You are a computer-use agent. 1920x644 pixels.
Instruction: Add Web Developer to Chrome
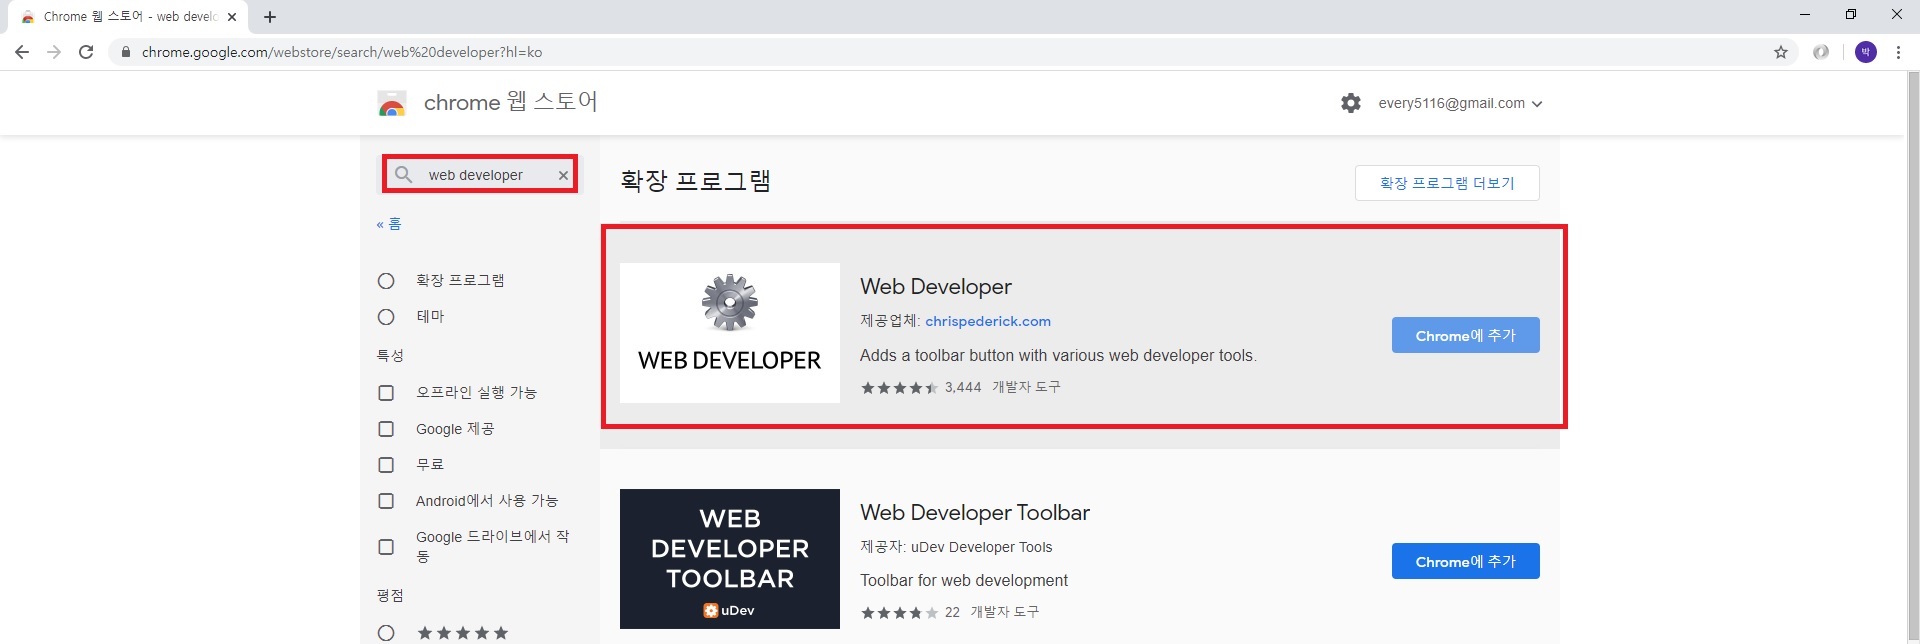click(x=1465, y=335)
